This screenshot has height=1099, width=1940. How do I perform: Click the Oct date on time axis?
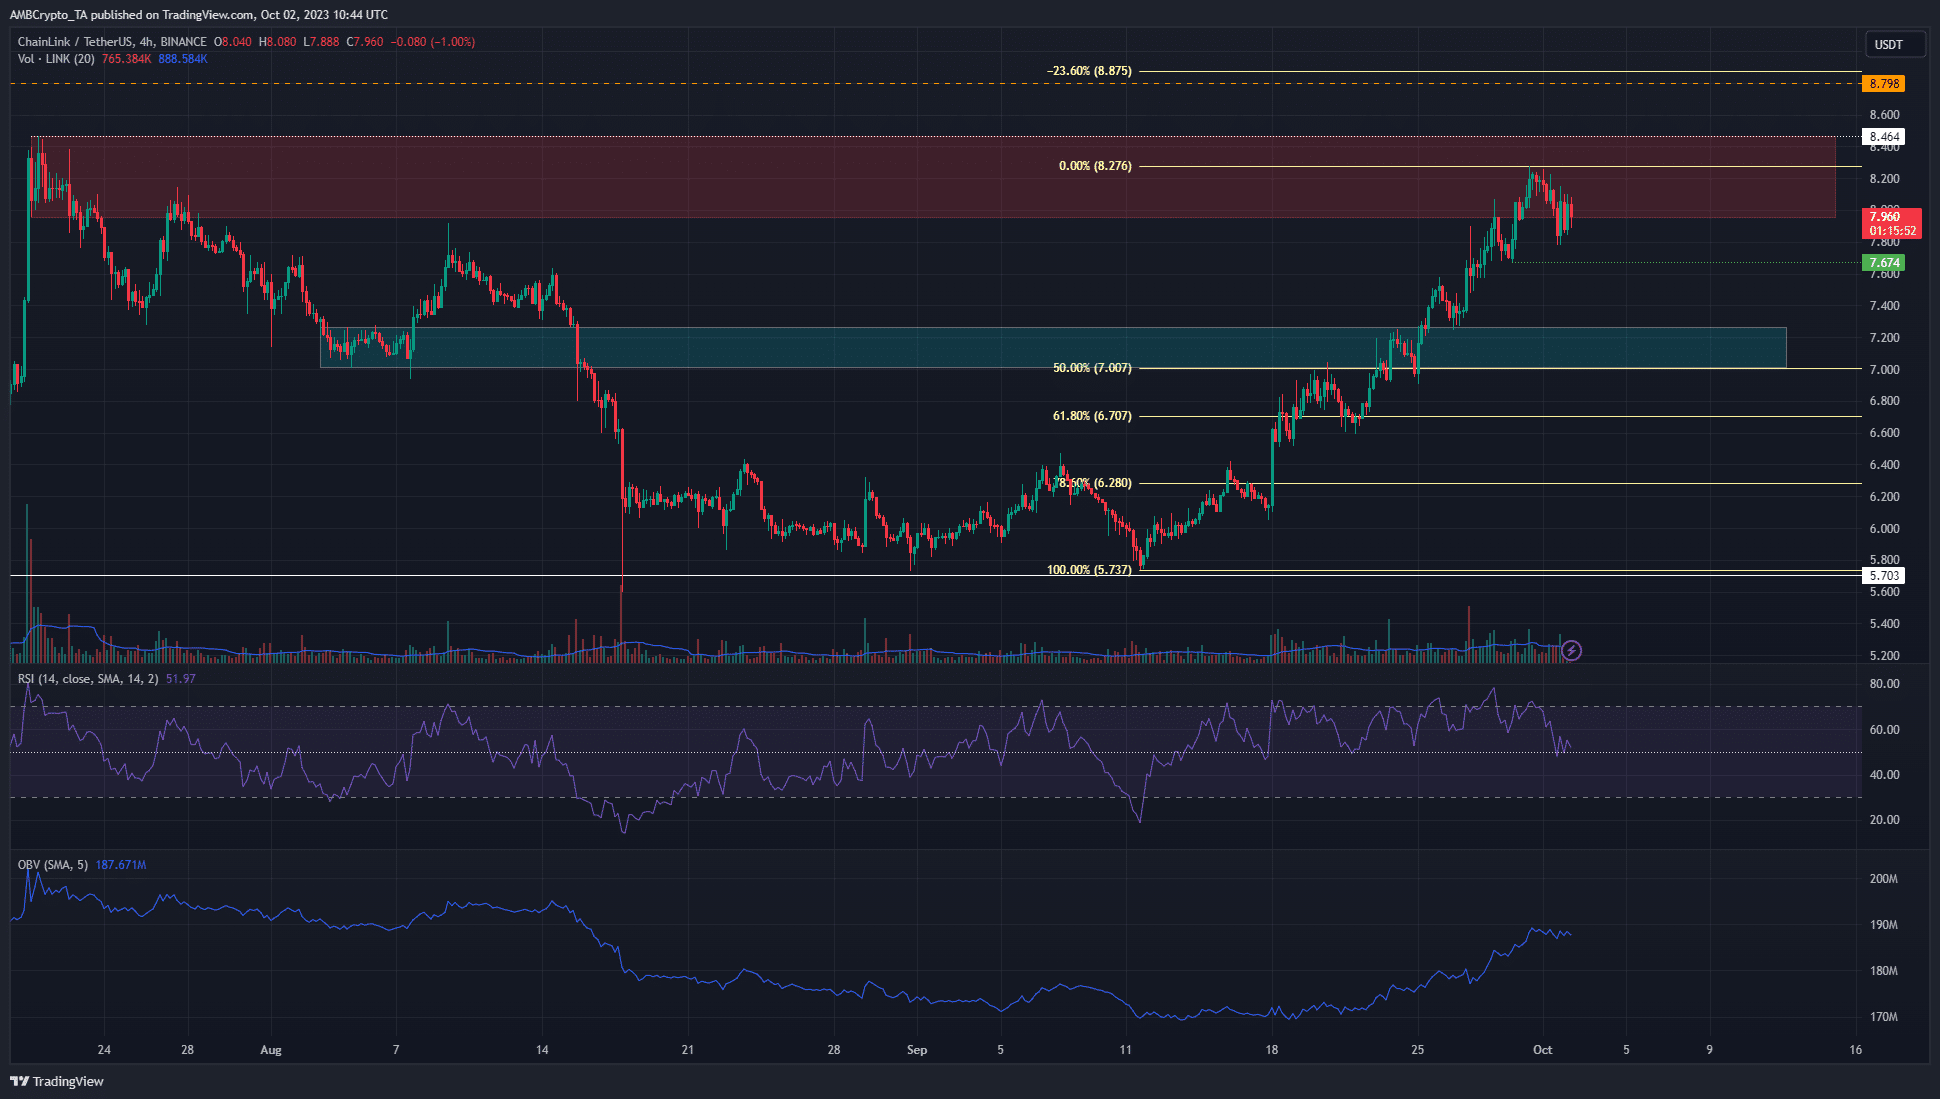point(1542,1050)
